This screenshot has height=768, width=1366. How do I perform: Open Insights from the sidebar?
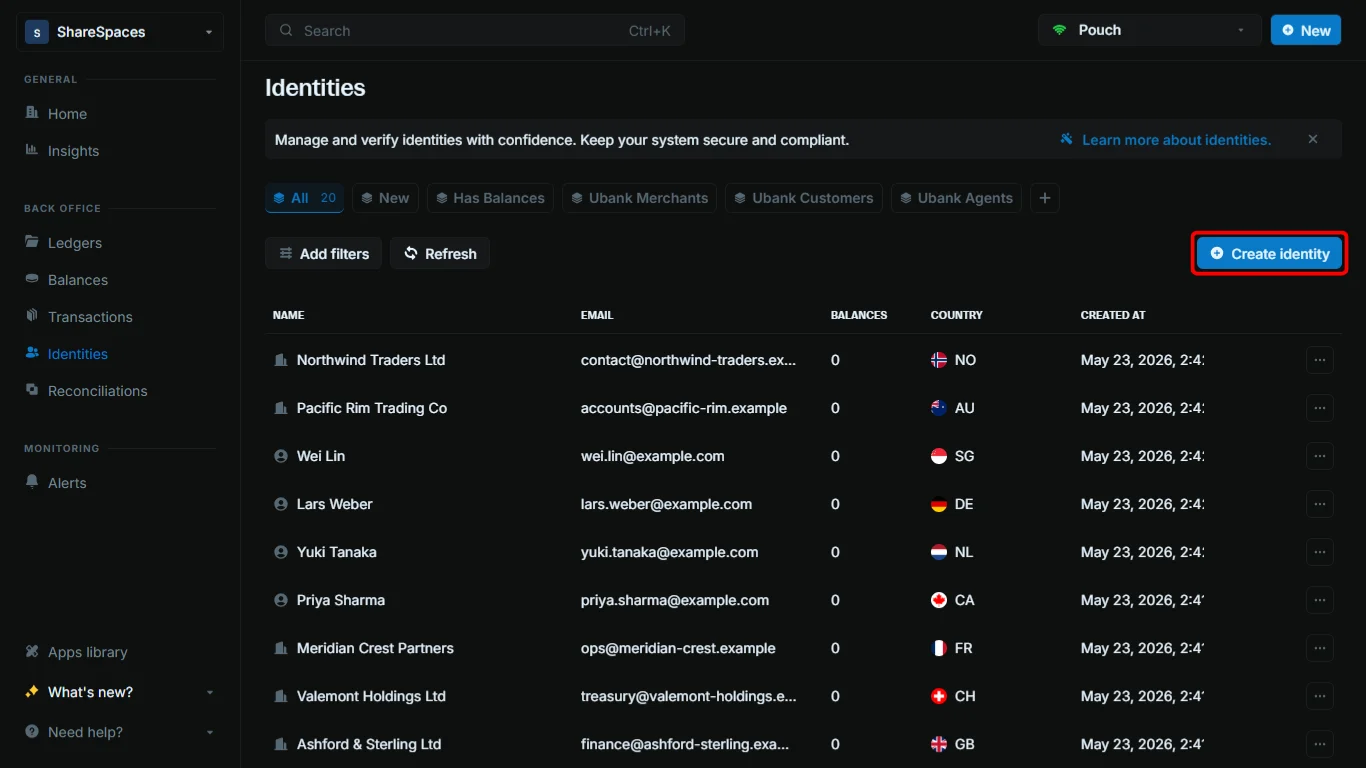pyautogui.click(x=73, y=151)
